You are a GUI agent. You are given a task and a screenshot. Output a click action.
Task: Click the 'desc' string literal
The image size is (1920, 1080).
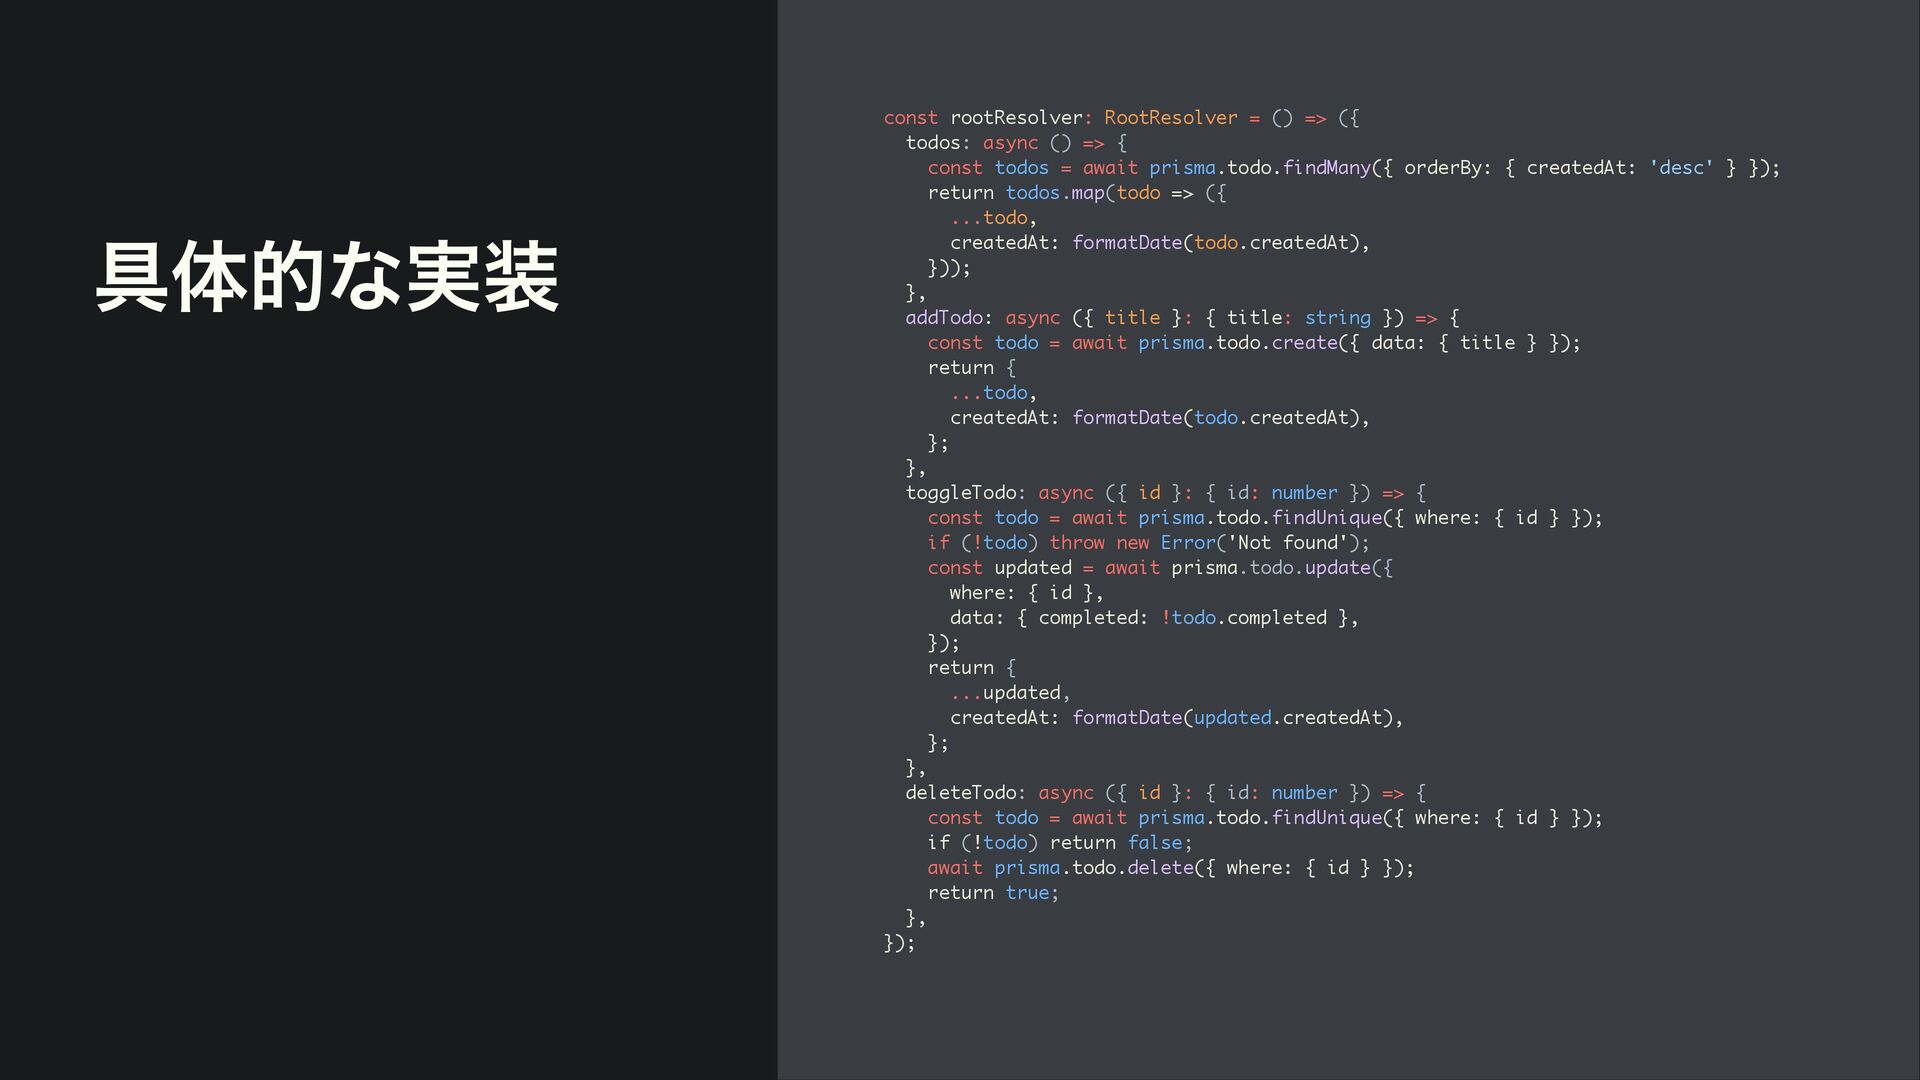click(1680, 168)
